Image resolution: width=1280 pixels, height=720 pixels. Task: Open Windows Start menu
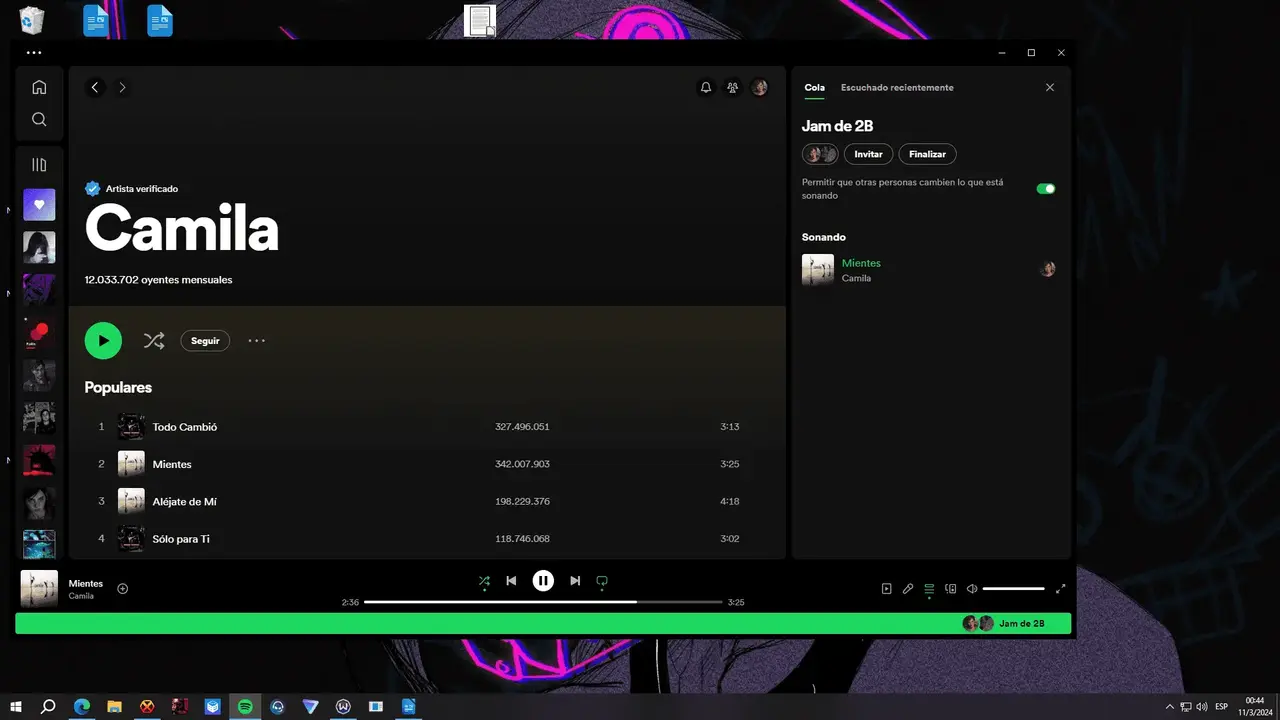pos(16,707)
